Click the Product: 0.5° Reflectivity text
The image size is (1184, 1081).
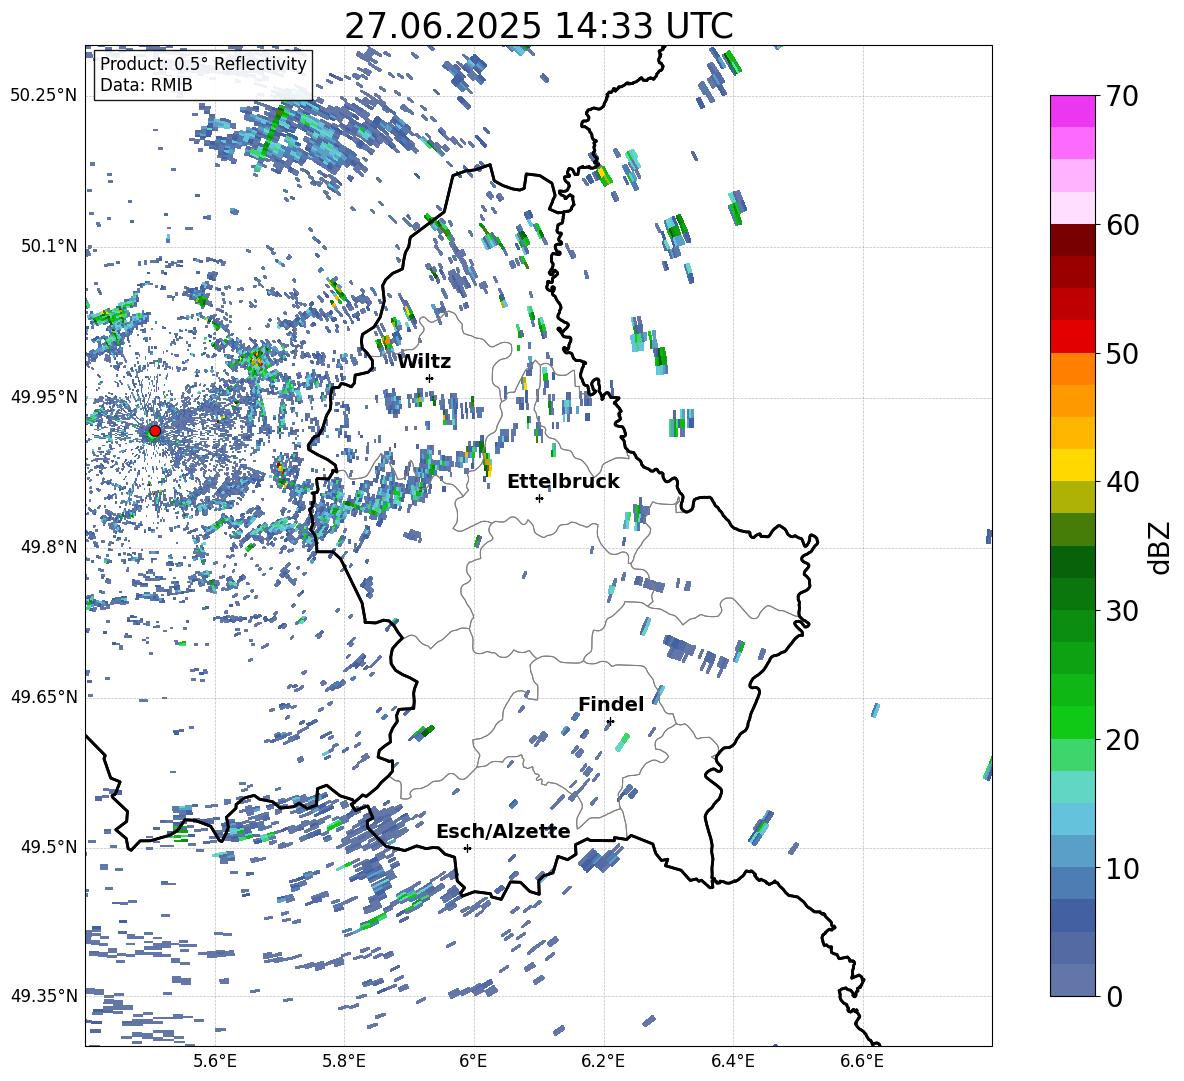pyautogui.click(x=203, y=64)
